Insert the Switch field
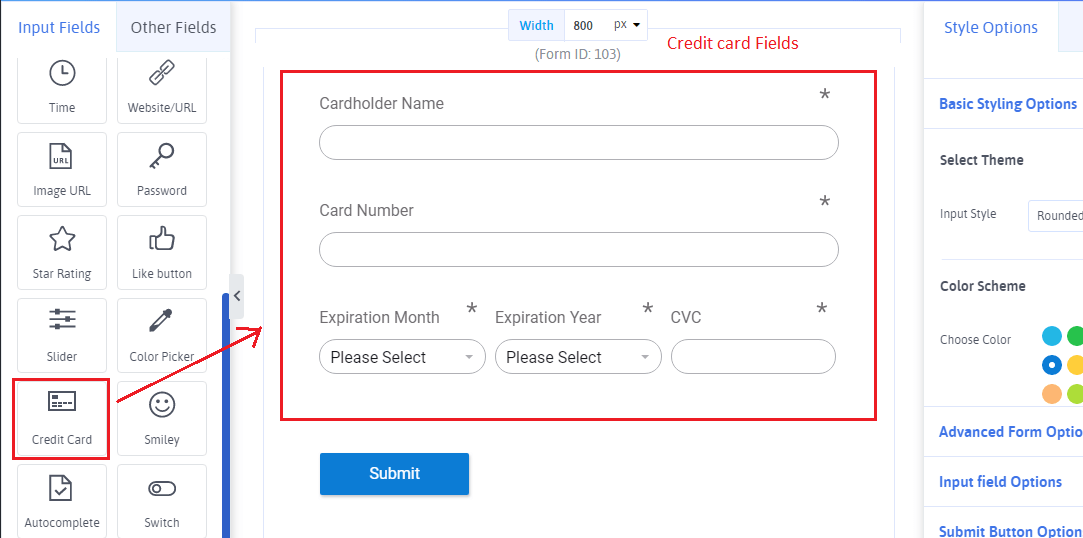 [x=162, y=502]
